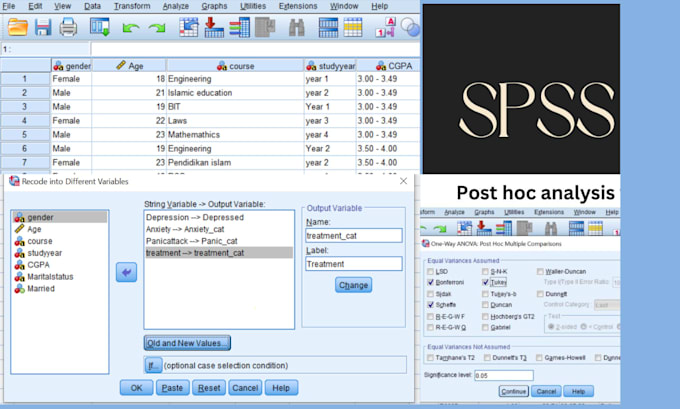Image resolution: width=680 pixels, height=409 pixels.
Task: Open the Analyze menu in main window
Action: point(176,6)
